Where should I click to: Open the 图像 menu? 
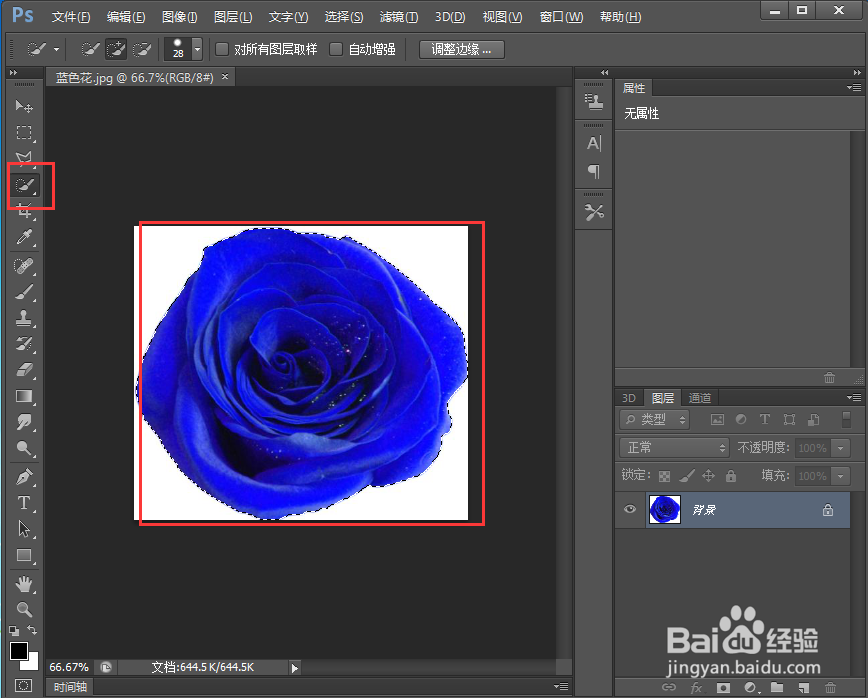click(179, 17)
